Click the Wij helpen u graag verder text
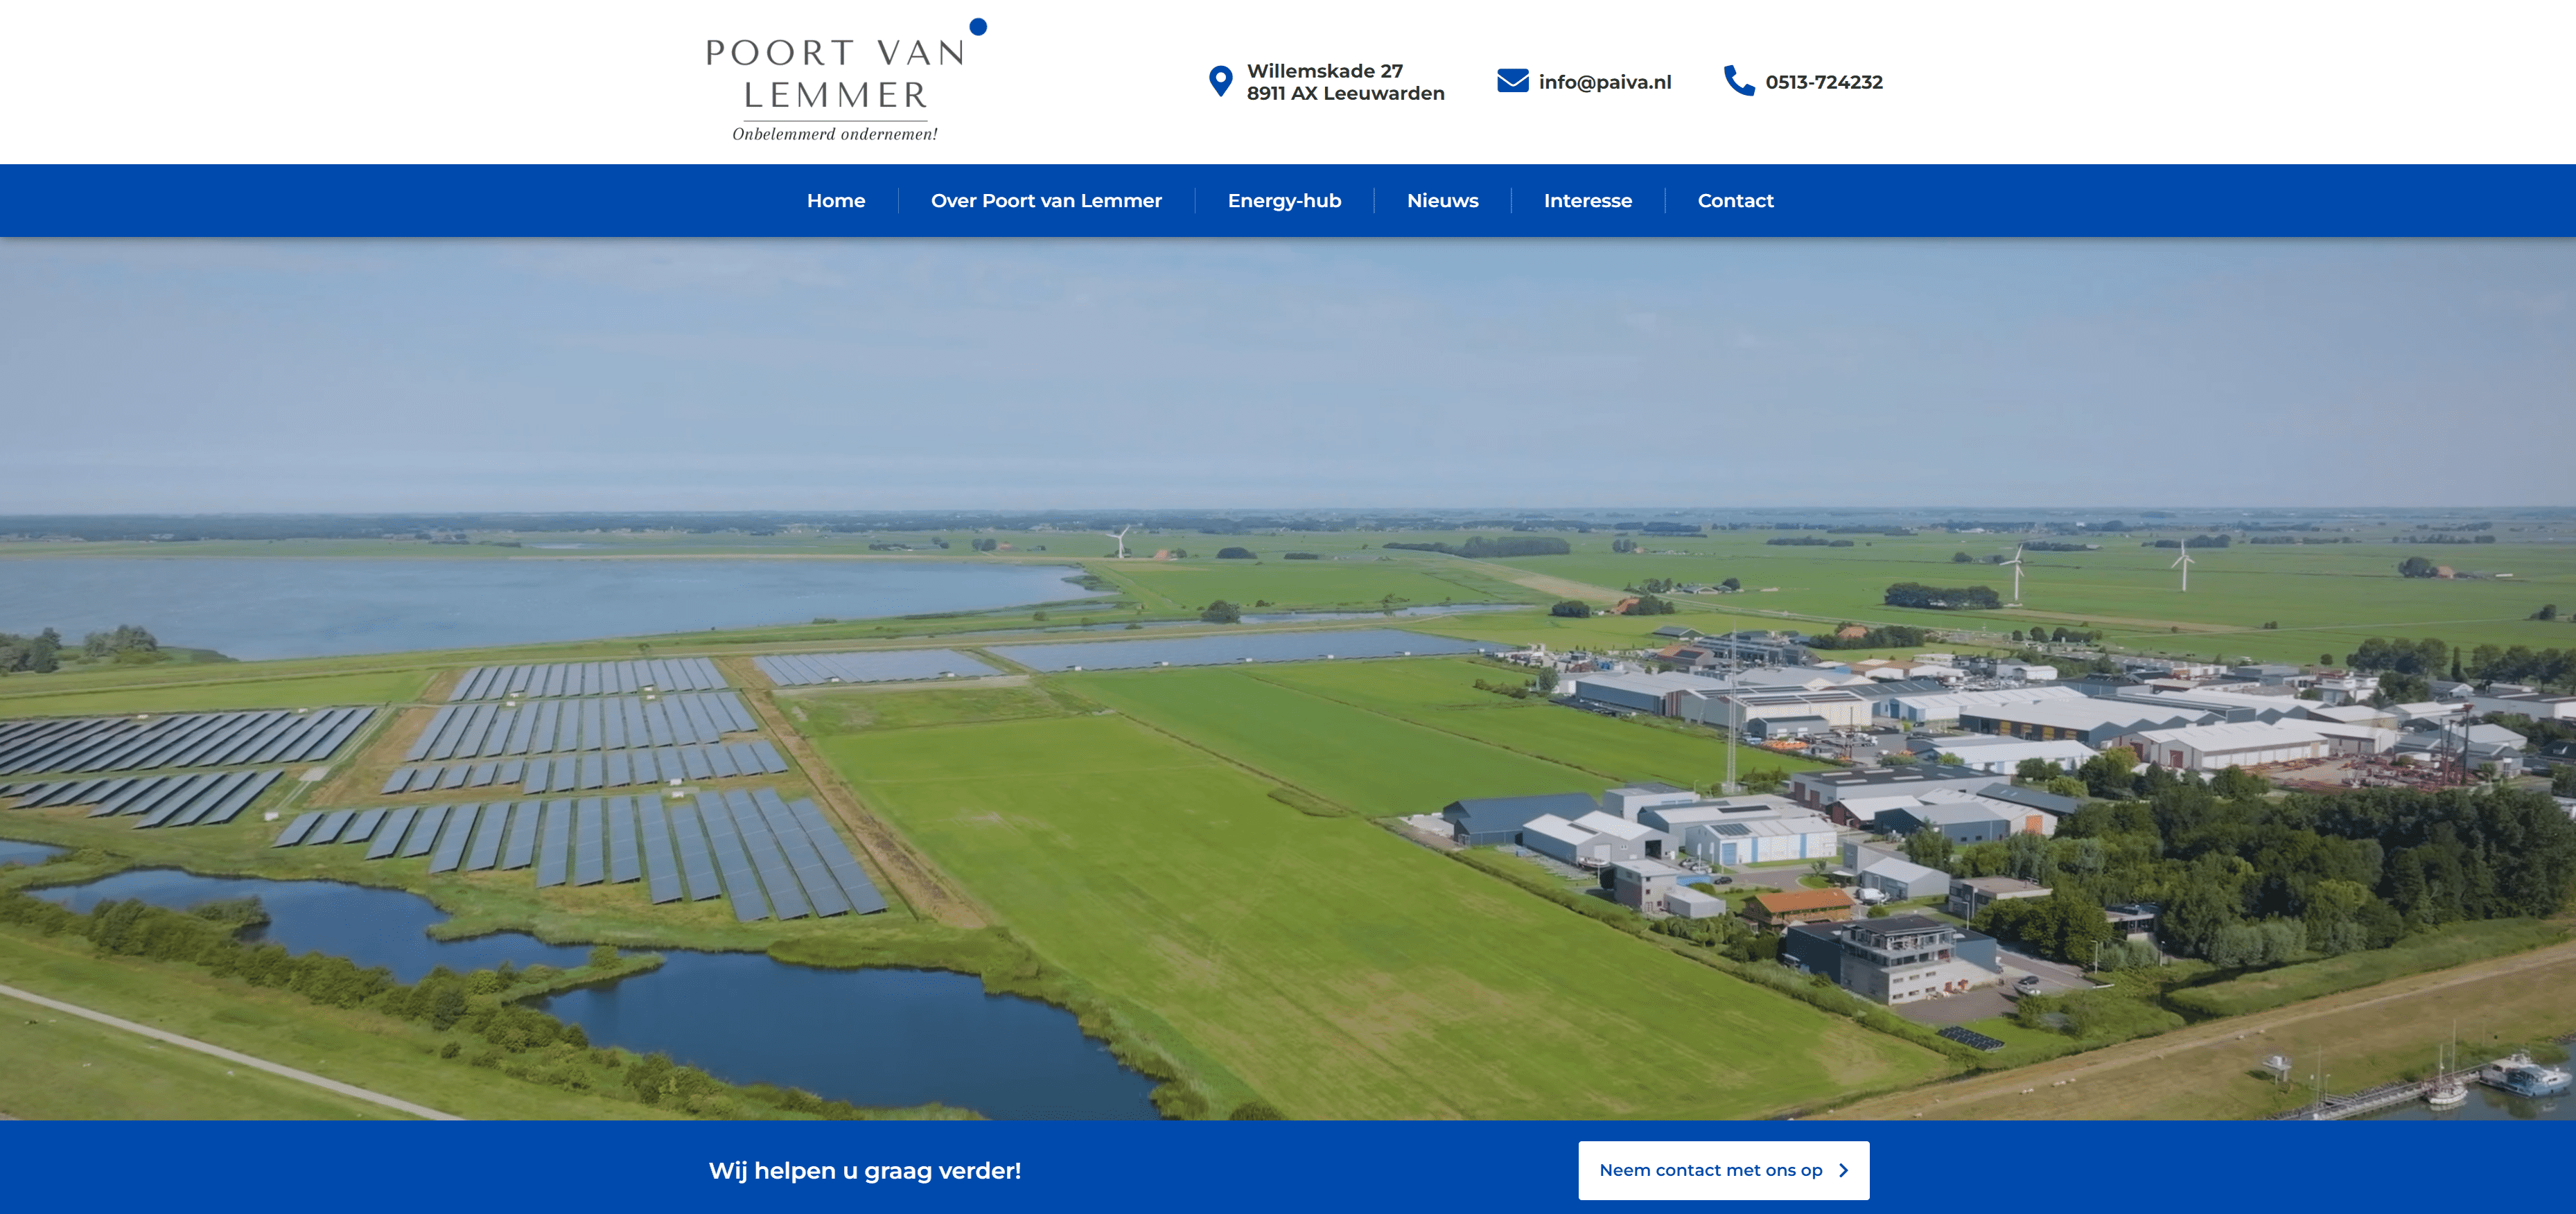 pyautogui.click(x=865, y=1170)
